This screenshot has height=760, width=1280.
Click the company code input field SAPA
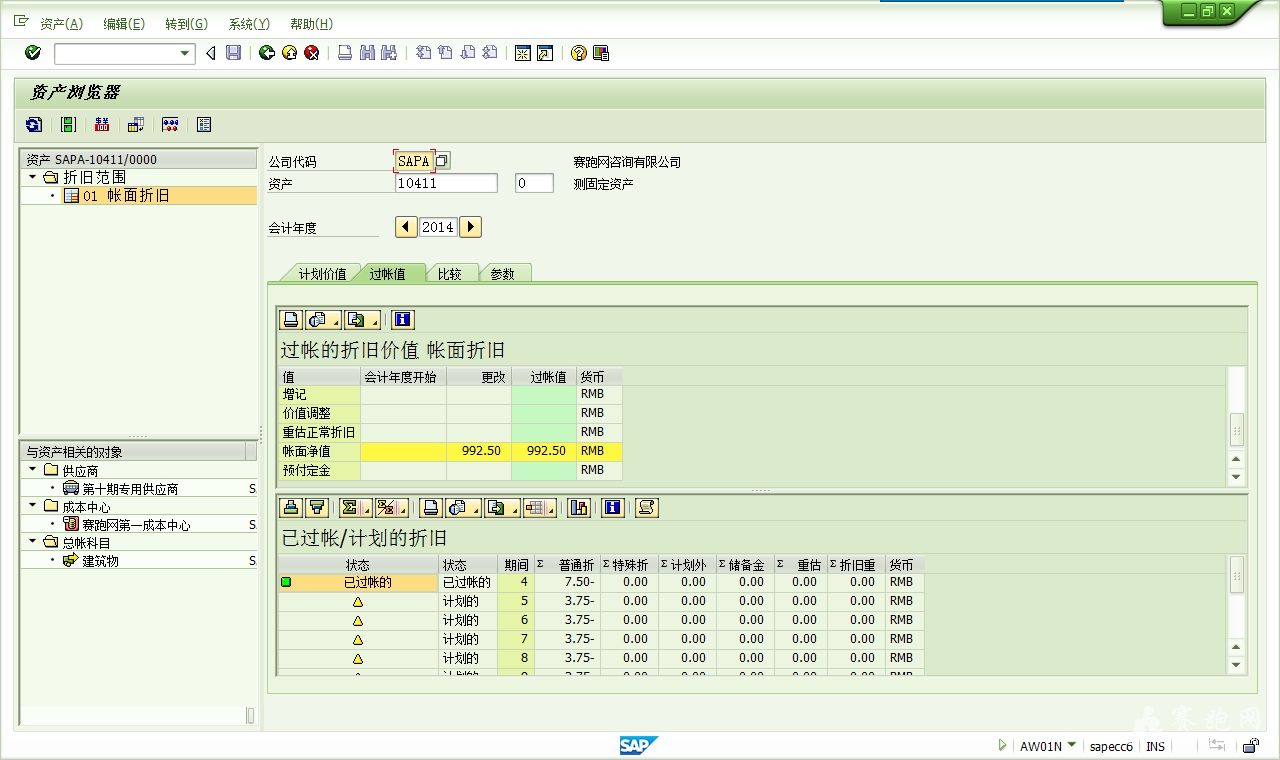(x=413, y=161)
